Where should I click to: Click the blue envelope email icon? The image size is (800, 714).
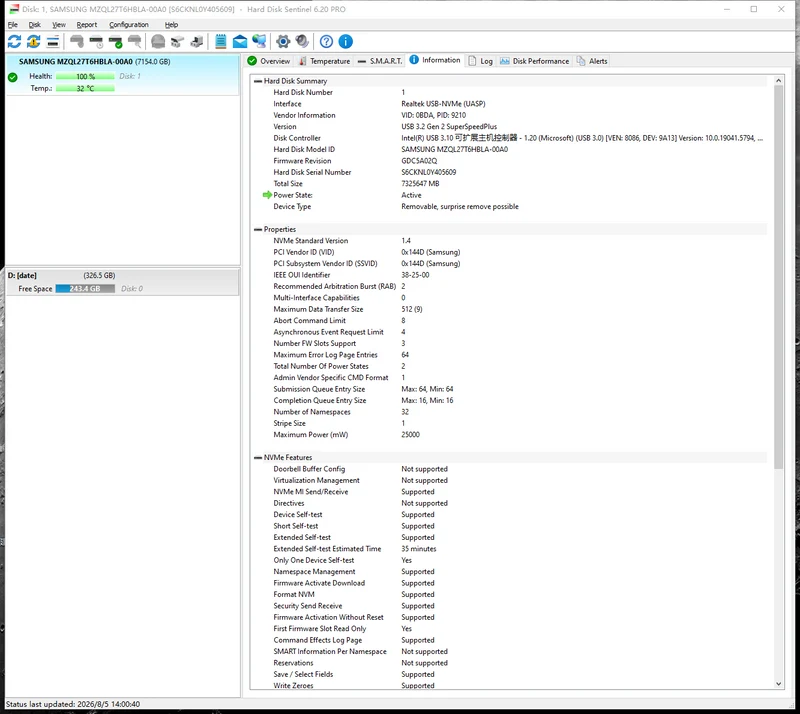point(240,41)
